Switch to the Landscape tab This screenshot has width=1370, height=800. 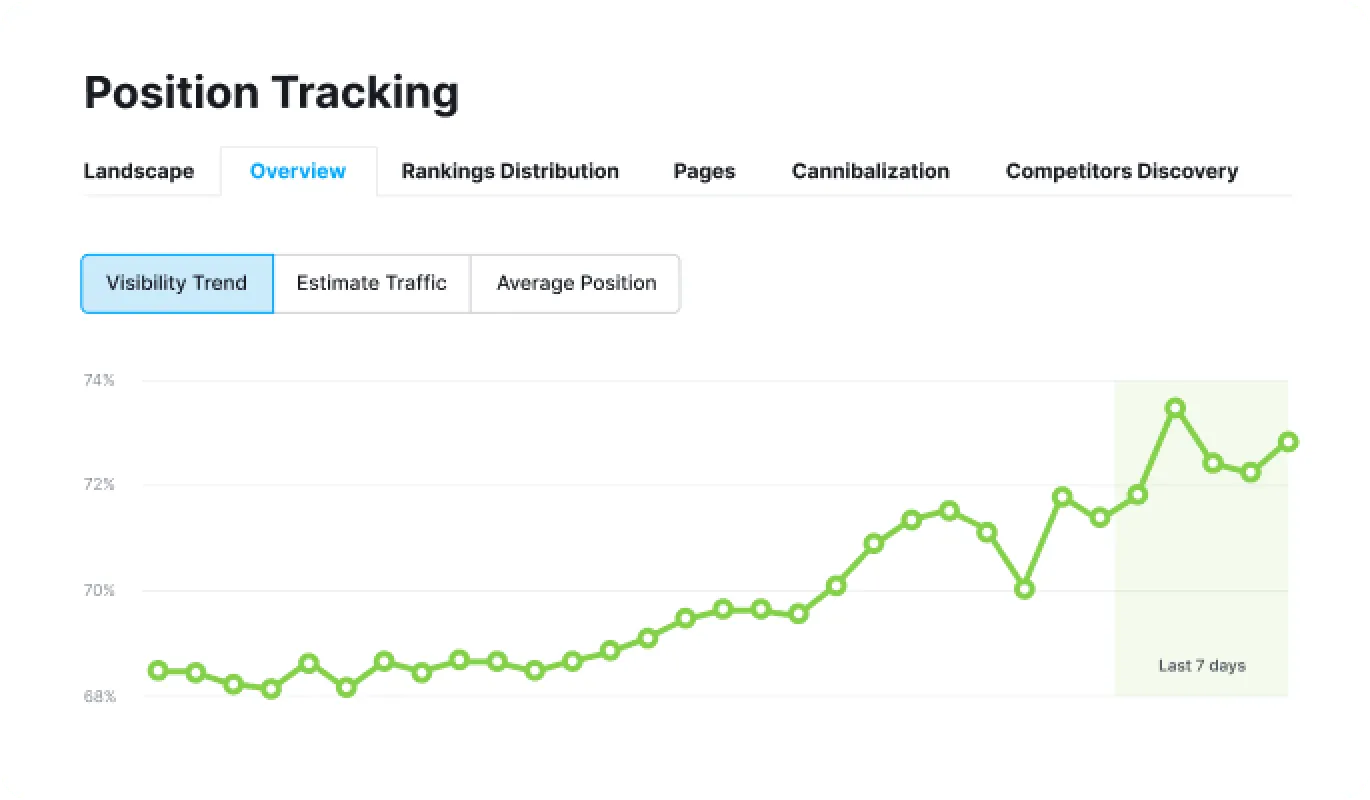(139, 171)
